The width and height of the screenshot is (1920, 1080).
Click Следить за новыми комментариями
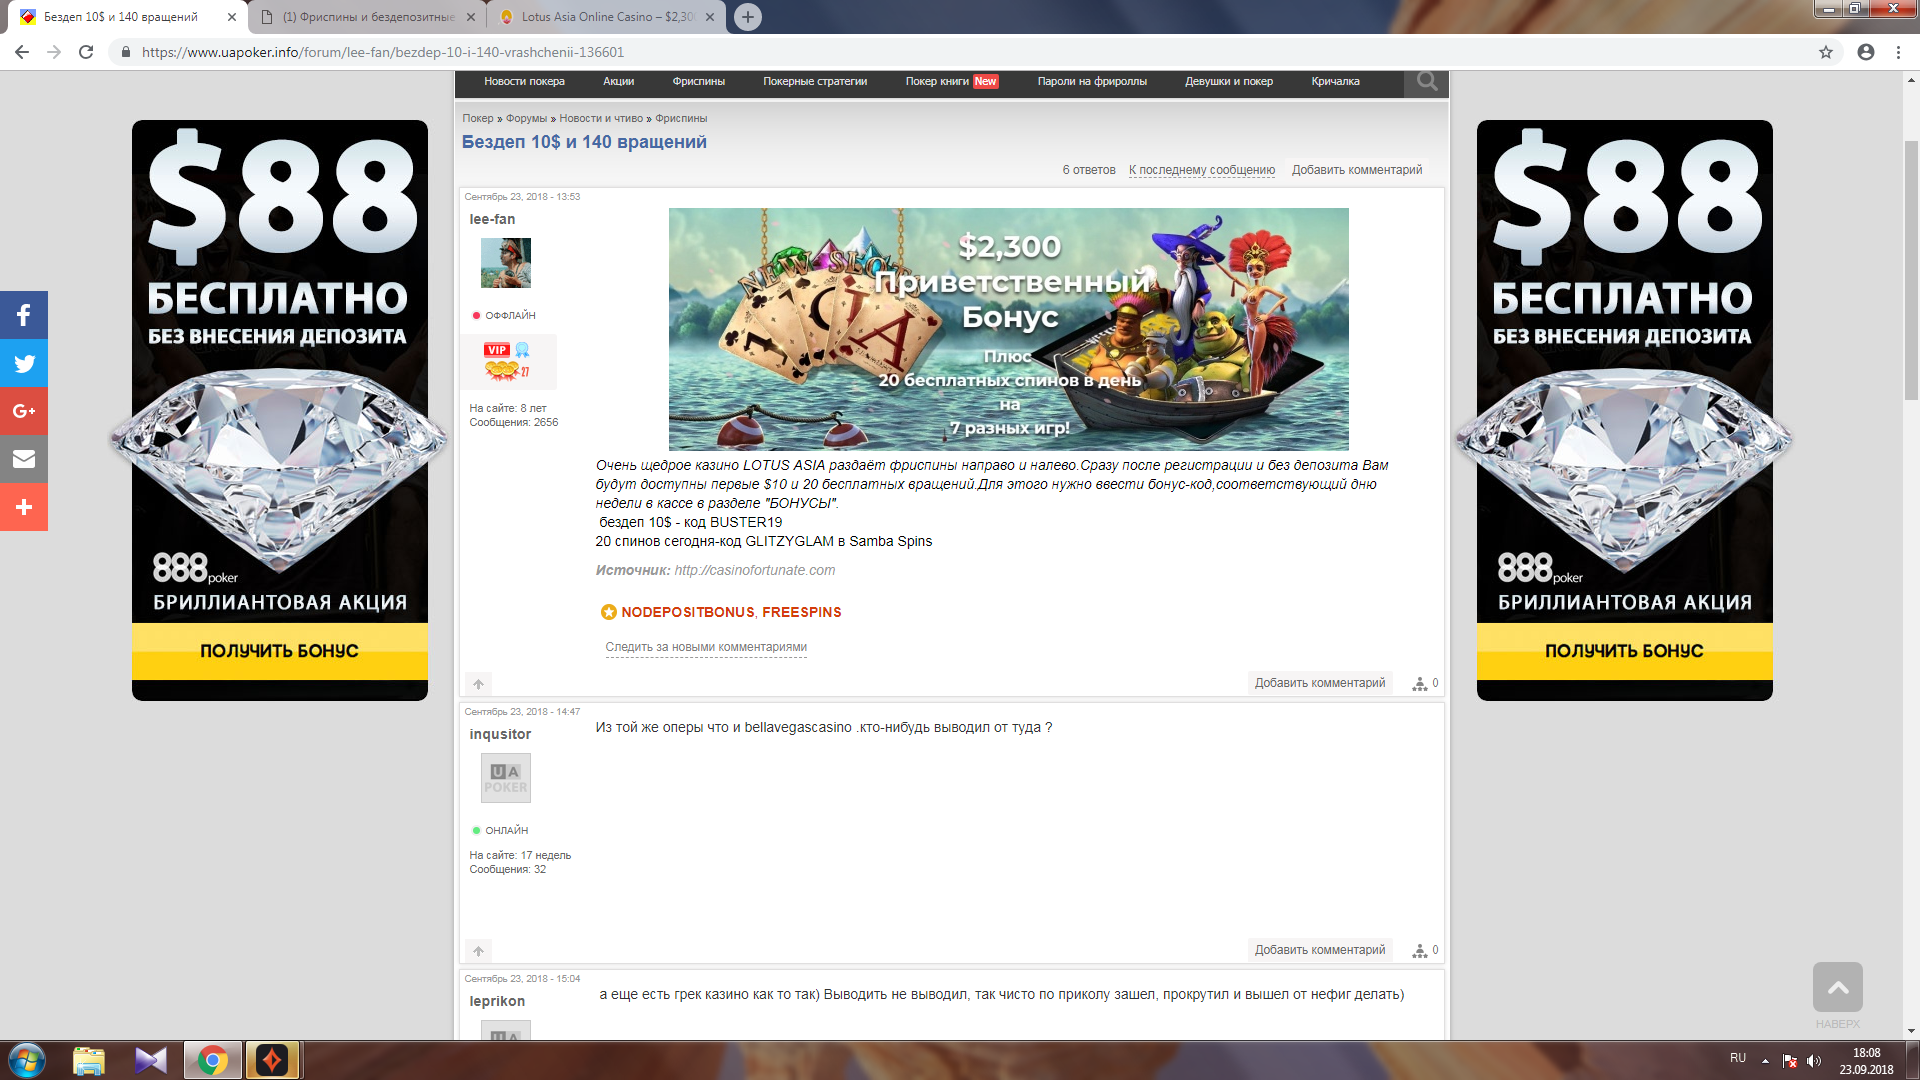706,647
